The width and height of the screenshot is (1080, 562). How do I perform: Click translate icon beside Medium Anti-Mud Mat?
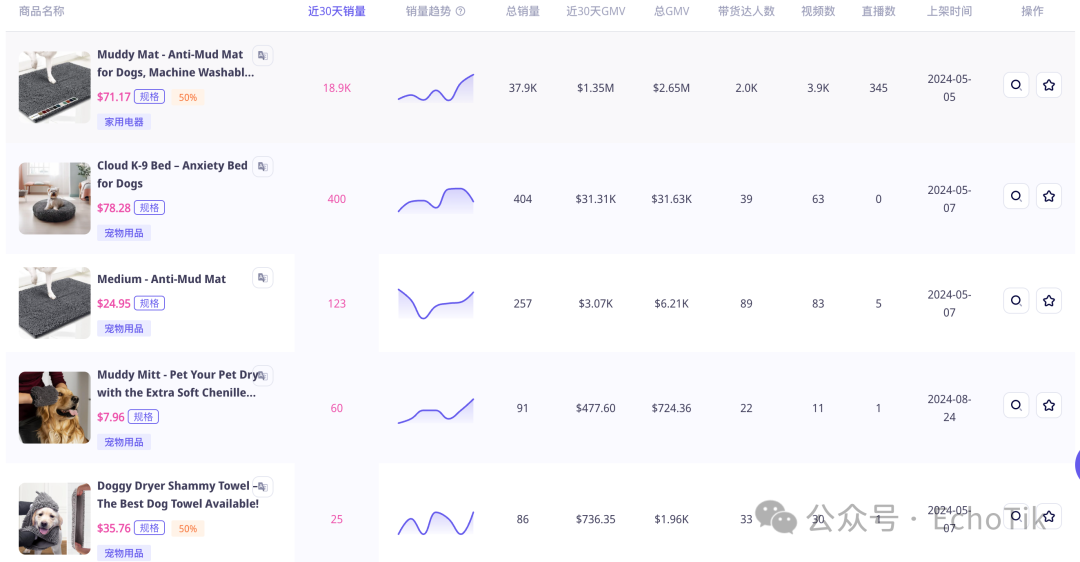tap(262, 278)
